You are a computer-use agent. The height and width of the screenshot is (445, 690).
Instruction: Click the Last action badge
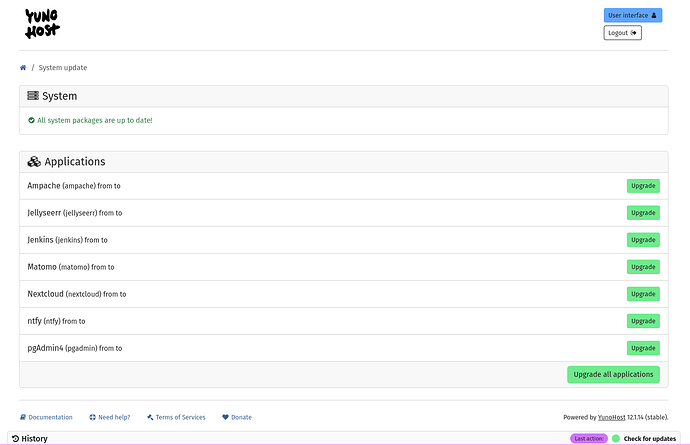[x=589, y=438]
